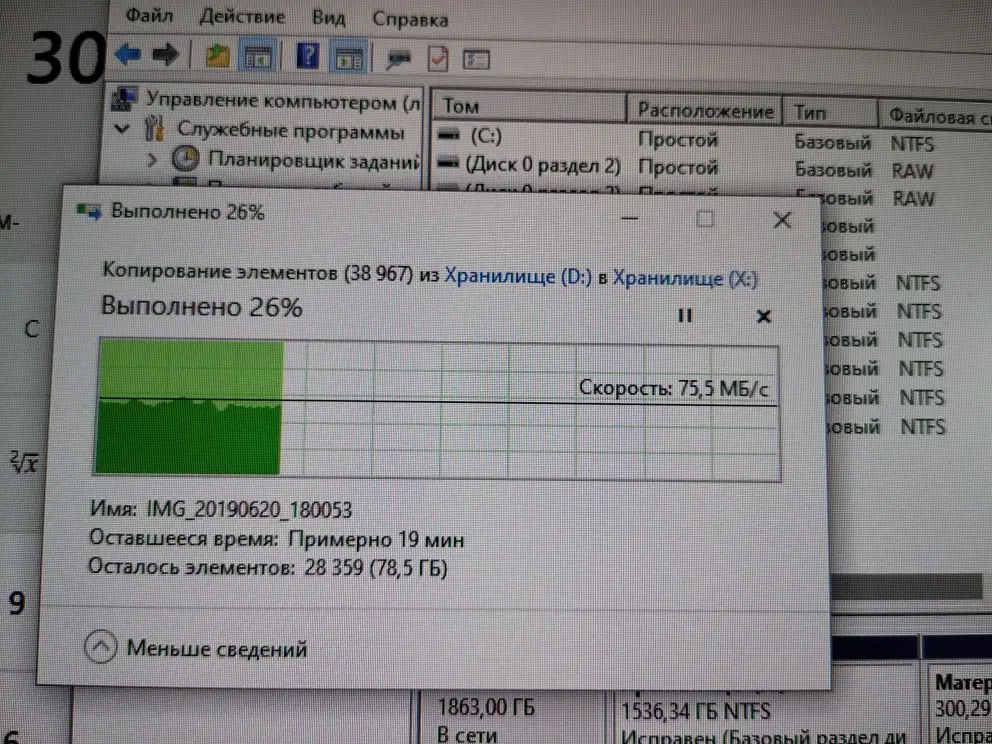Viewport: 992px width, 744px height.
Task: Click the list view settings toolbar icon
Action: (x=476, y=60)
